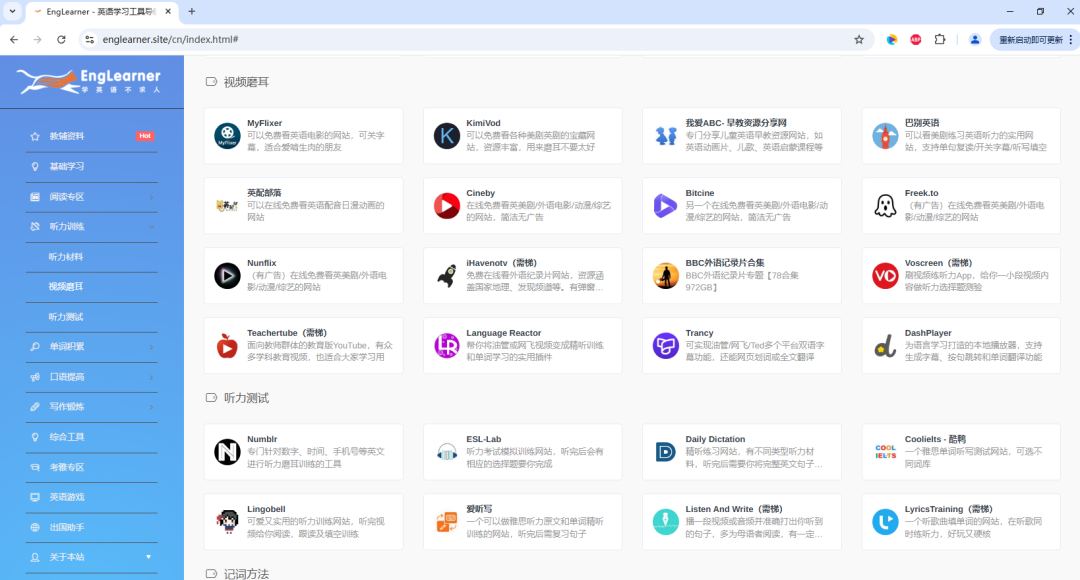Expand the 写作锻炼 sidebar chevron

coord(152,407)
